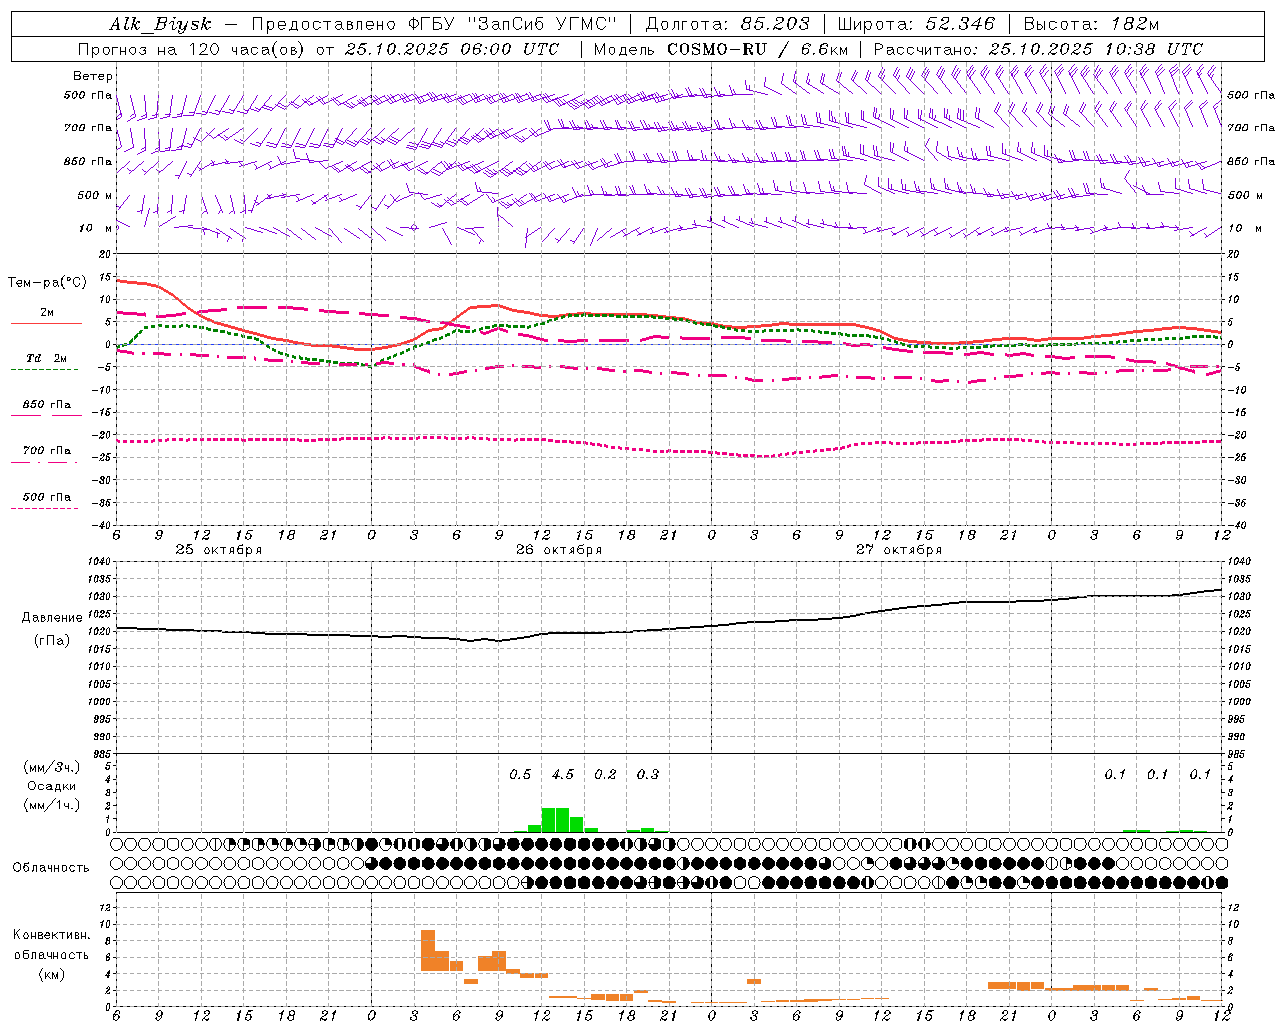
Task: Click the calculation time 25.10.2025 10:38 UTC
Action: (1095, 49)
